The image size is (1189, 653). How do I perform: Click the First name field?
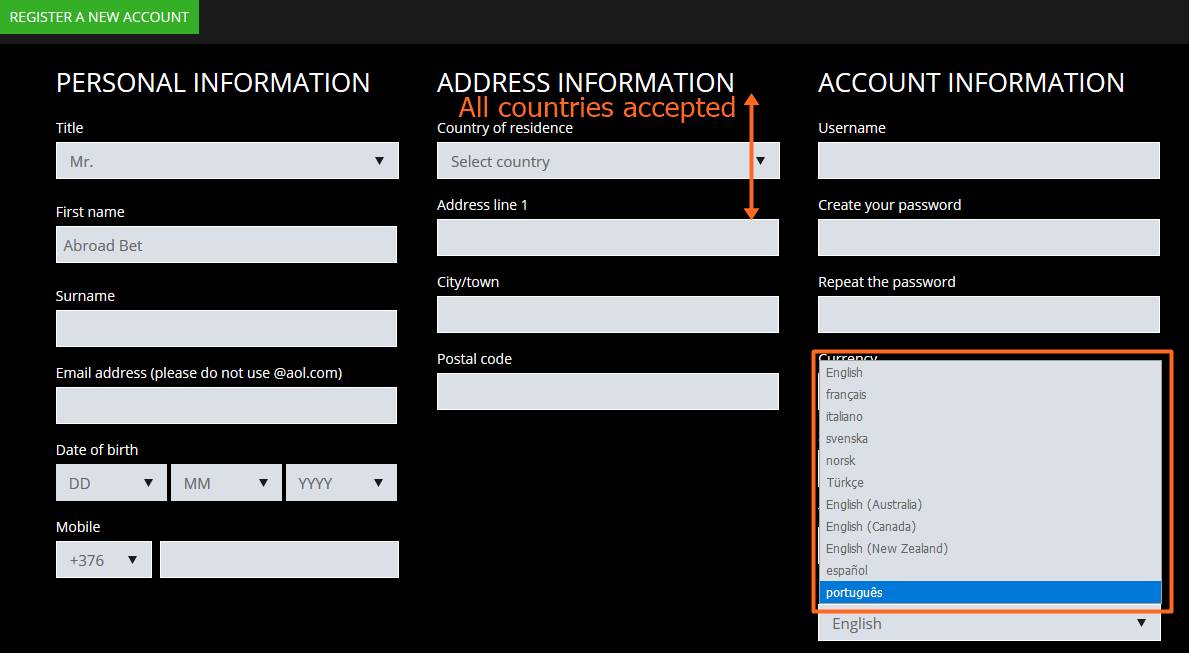(226, 245)
